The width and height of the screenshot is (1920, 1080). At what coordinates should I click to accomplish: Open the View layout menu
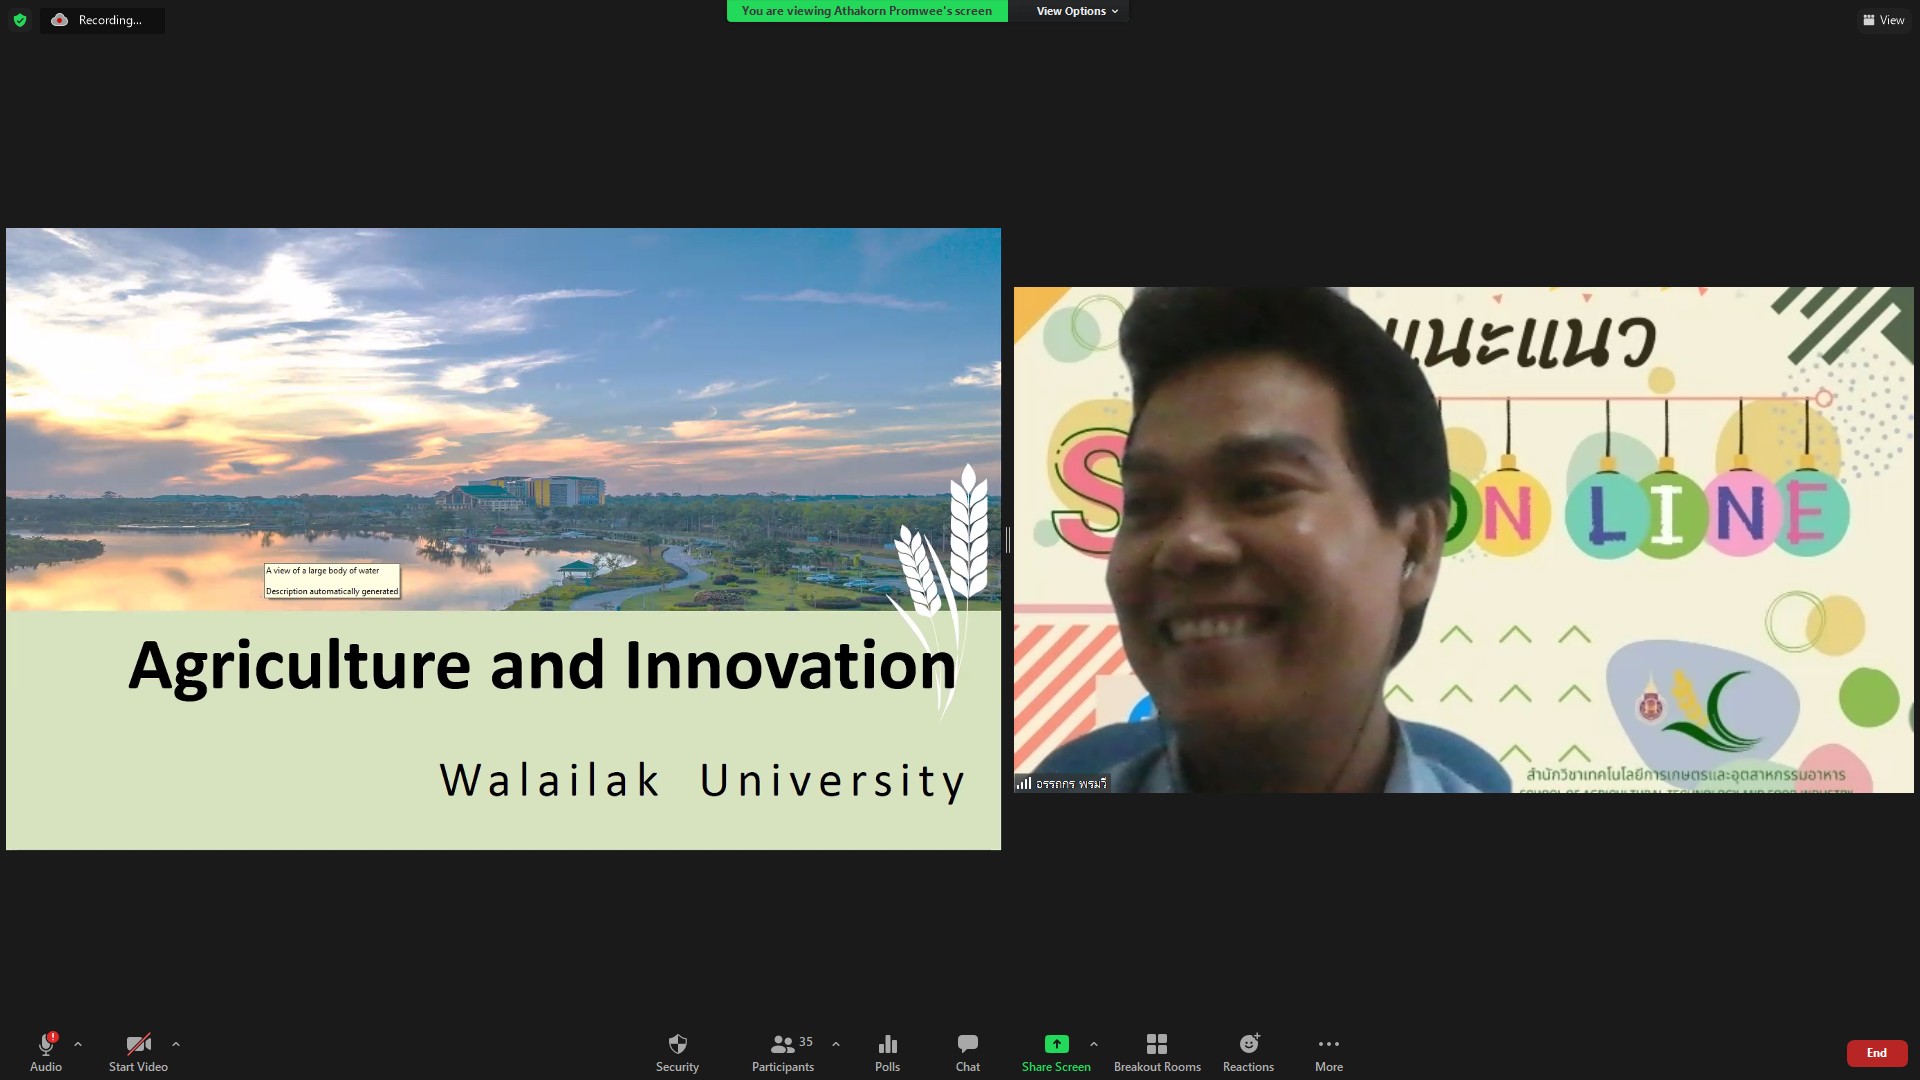tap(1884, 20)
